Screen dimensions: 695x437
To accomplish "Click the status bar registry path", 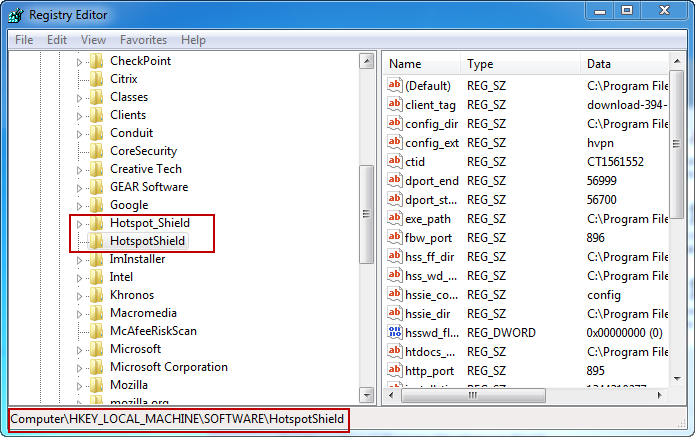I will 177,419.
